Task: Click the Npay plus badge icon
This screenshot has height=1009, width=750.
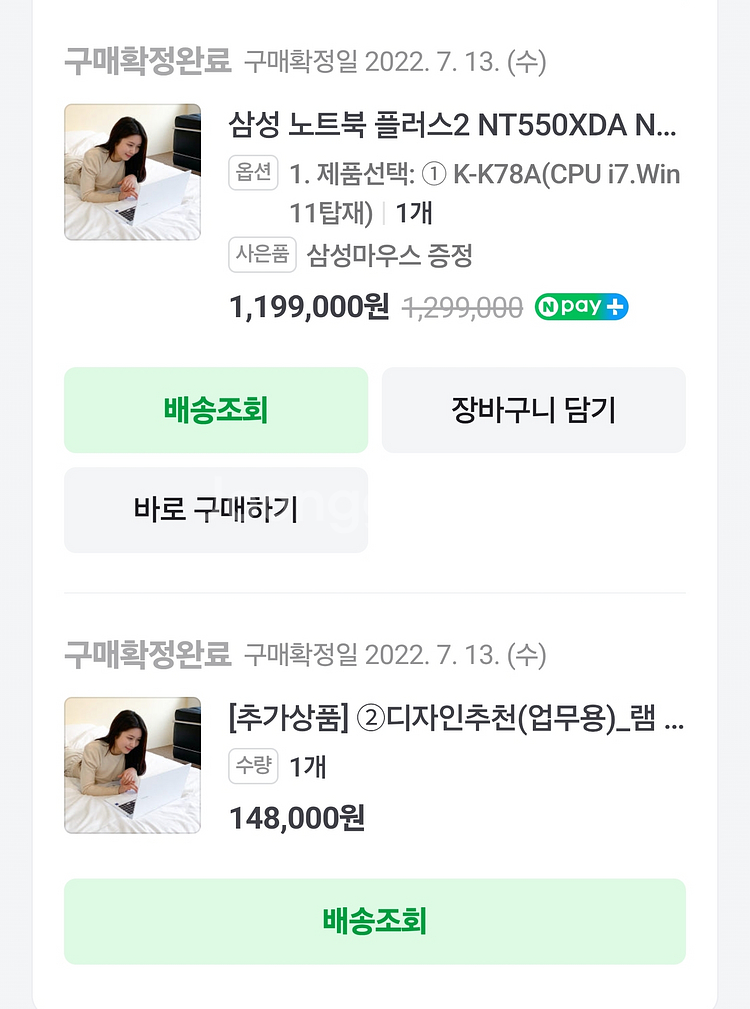Action: coord(581,307)
